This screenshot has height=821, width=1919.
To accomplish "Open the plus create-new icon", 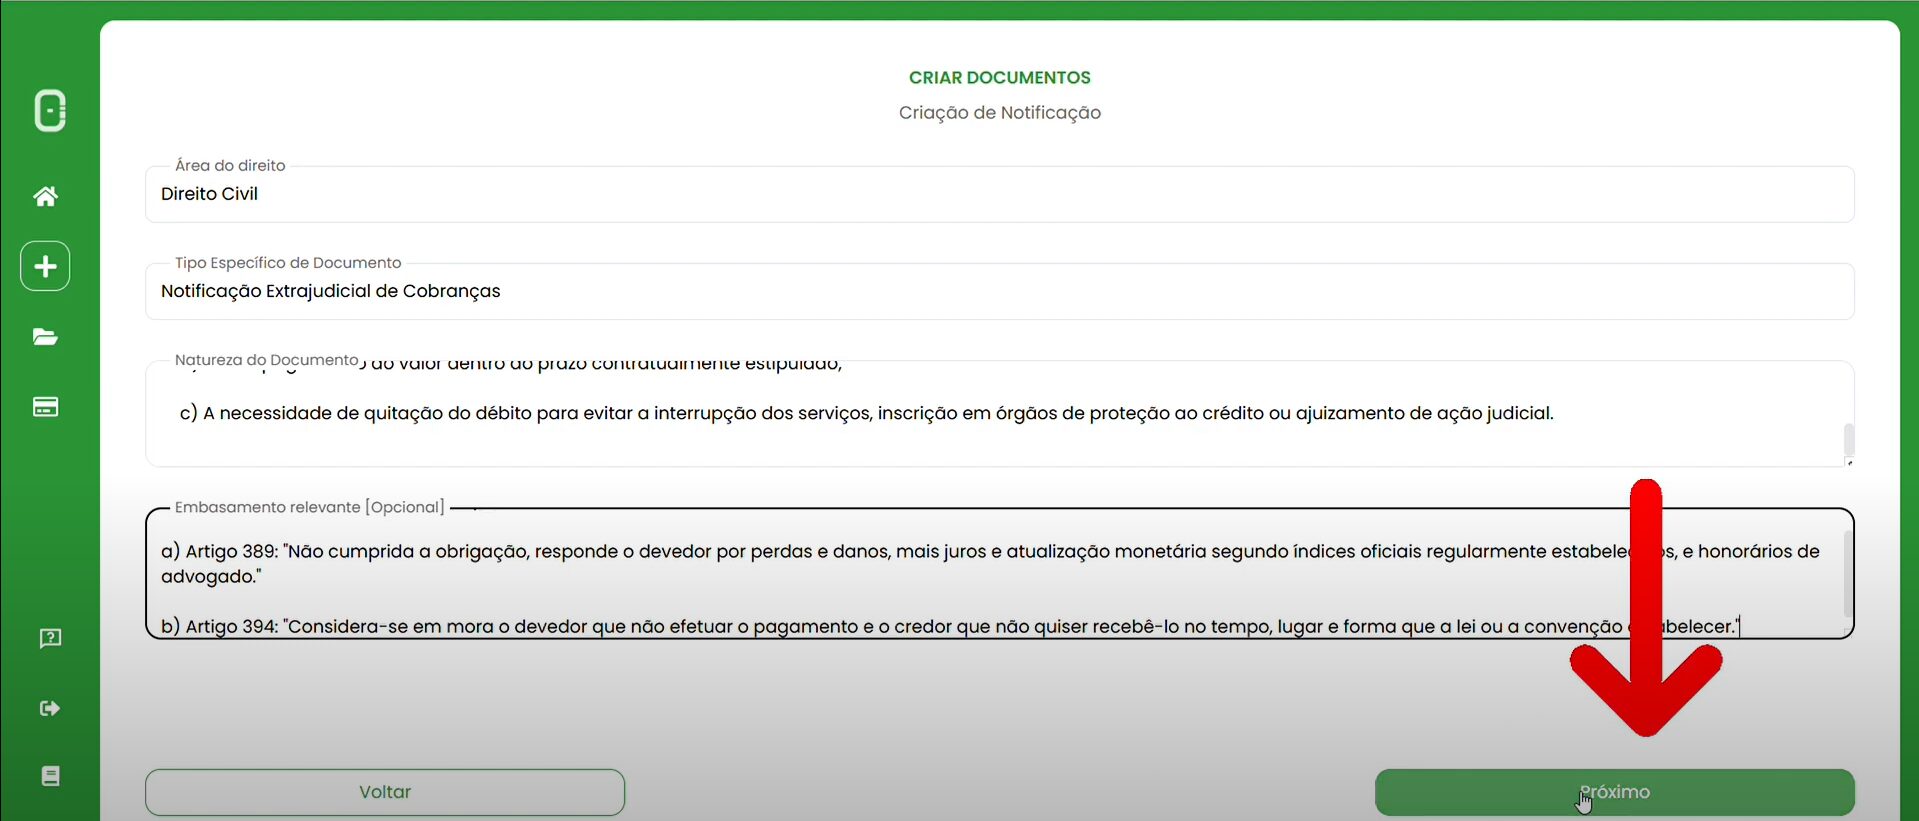I will click(x=45, y=266).
